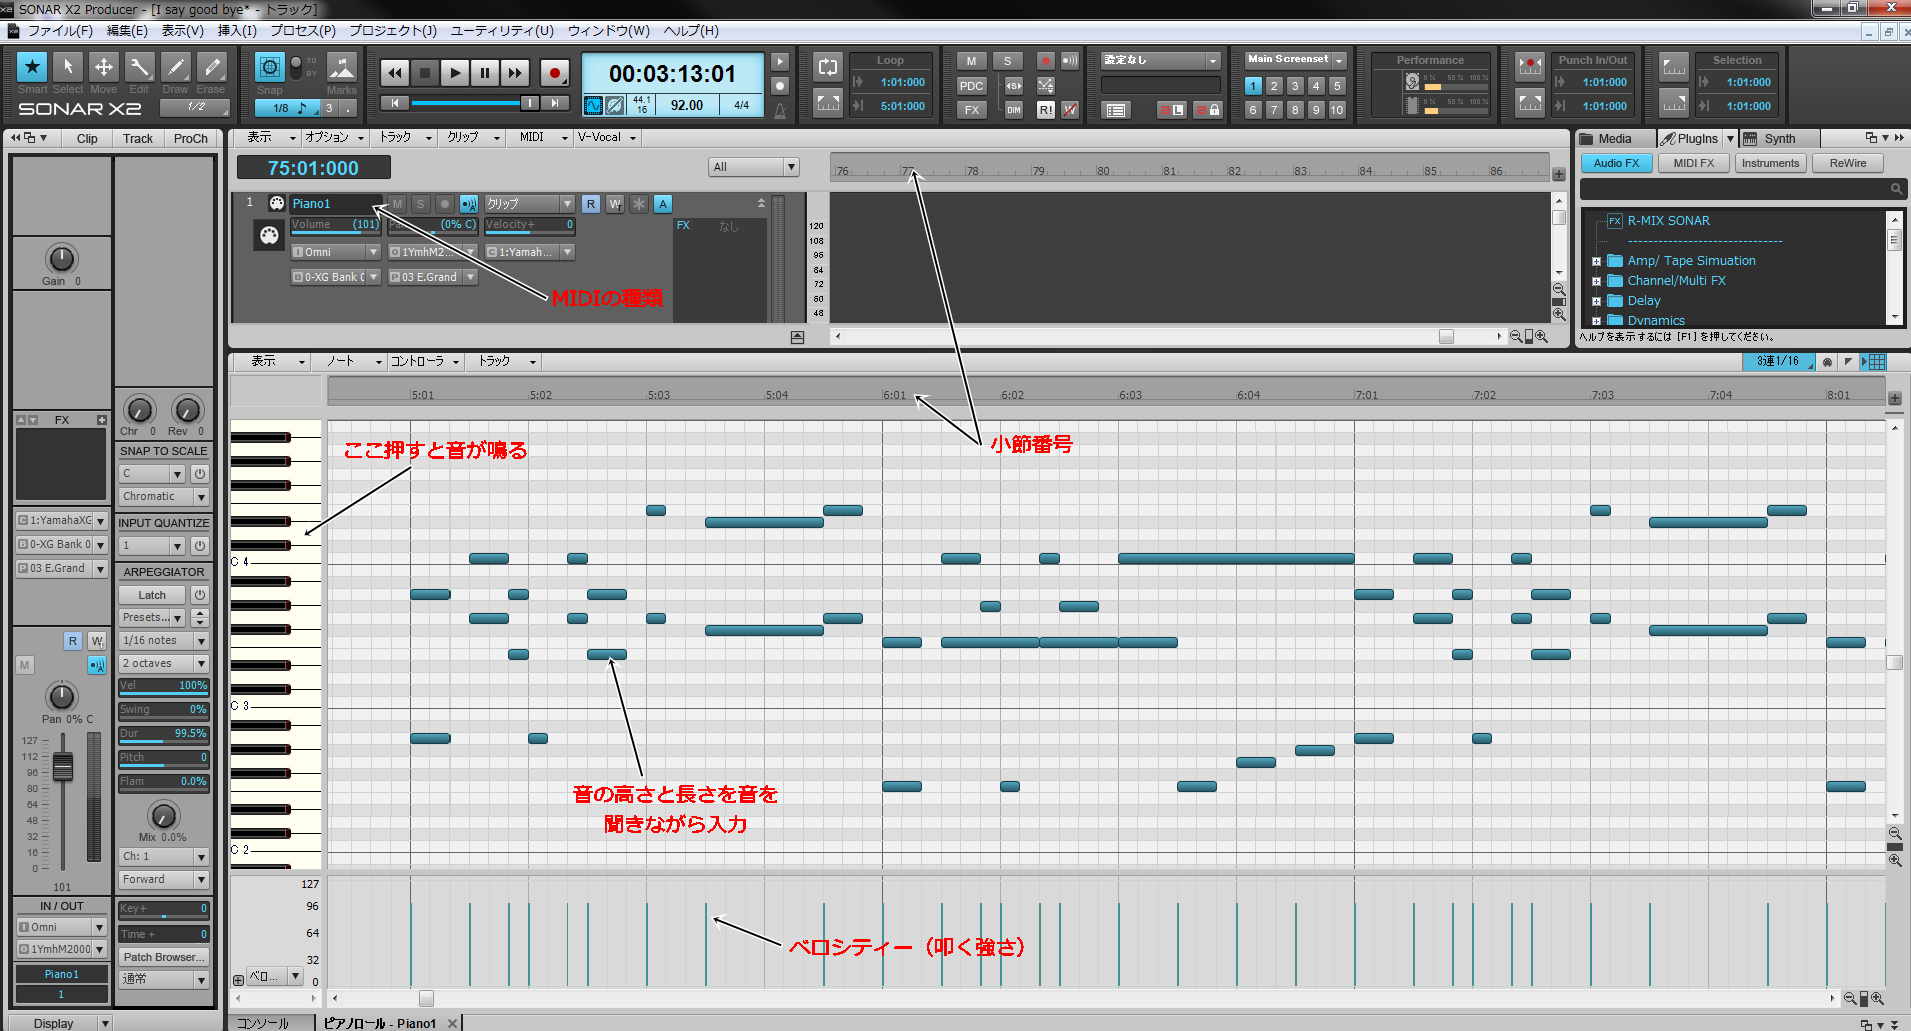
Task: Pick the Edit tool
Action: pos(139,67)
